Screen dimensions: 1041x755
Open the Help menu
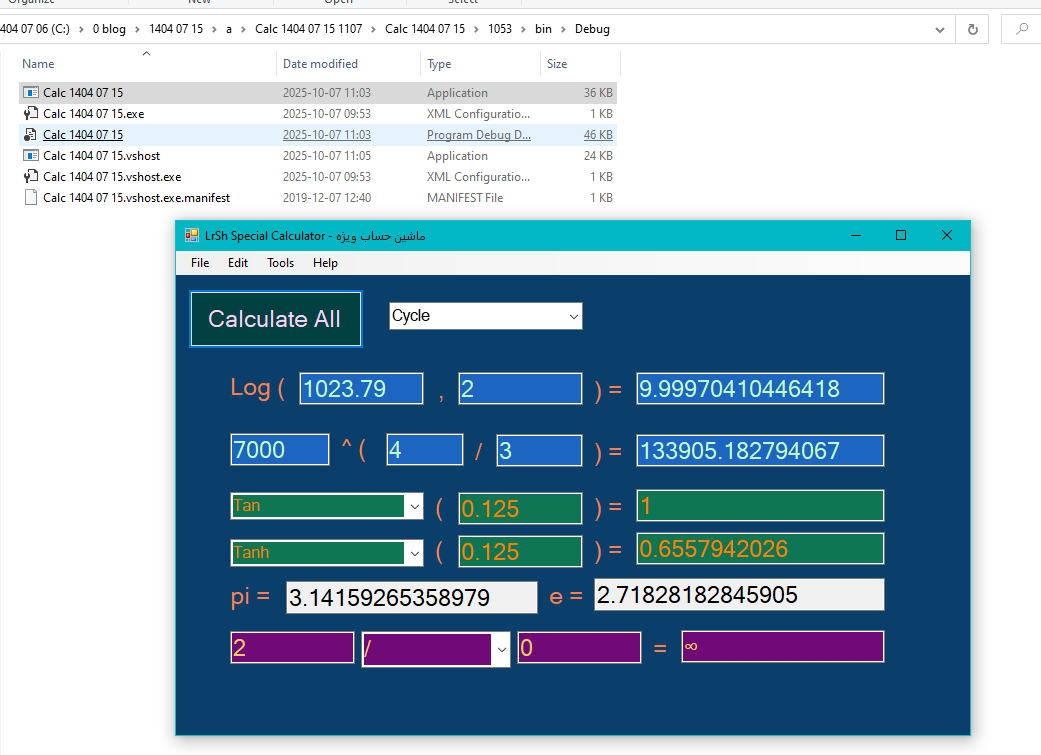(325, 263)
